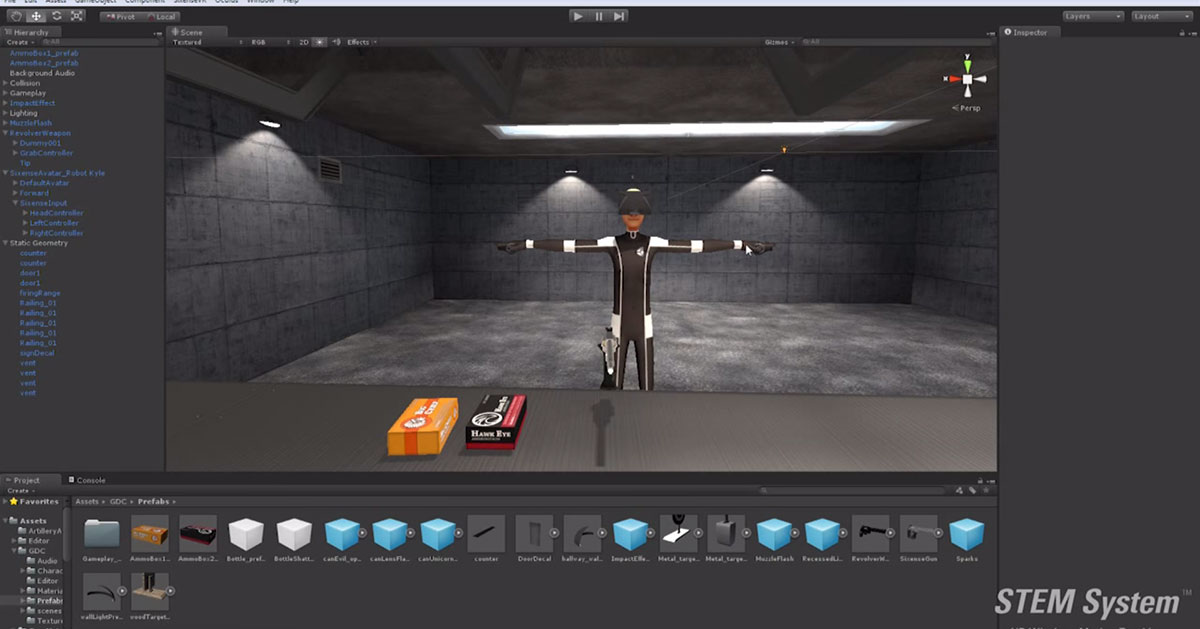Toggle scene lighting sun icon

320,43
